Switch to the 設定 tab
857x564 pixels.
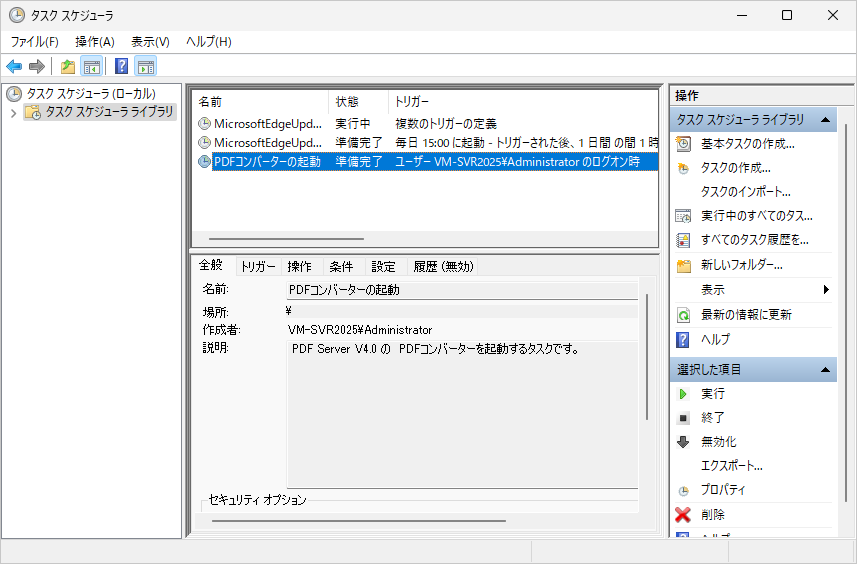tap(384, 267)
